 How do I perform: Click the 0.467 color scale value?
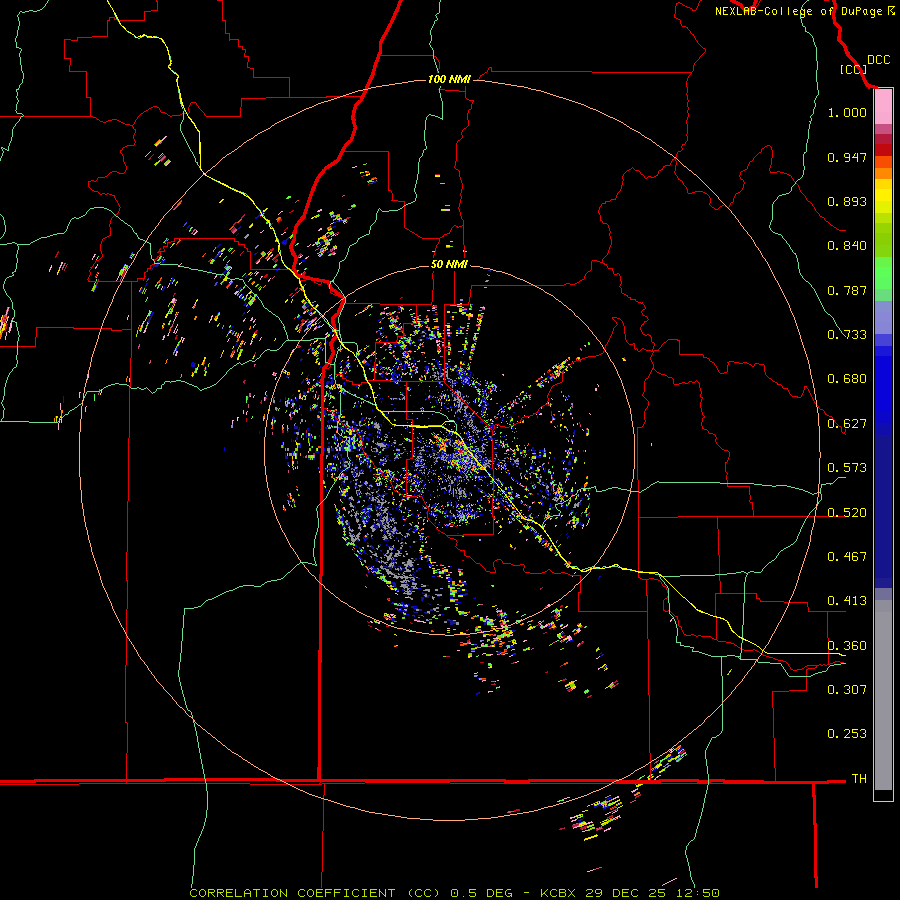tap(847, 557)
